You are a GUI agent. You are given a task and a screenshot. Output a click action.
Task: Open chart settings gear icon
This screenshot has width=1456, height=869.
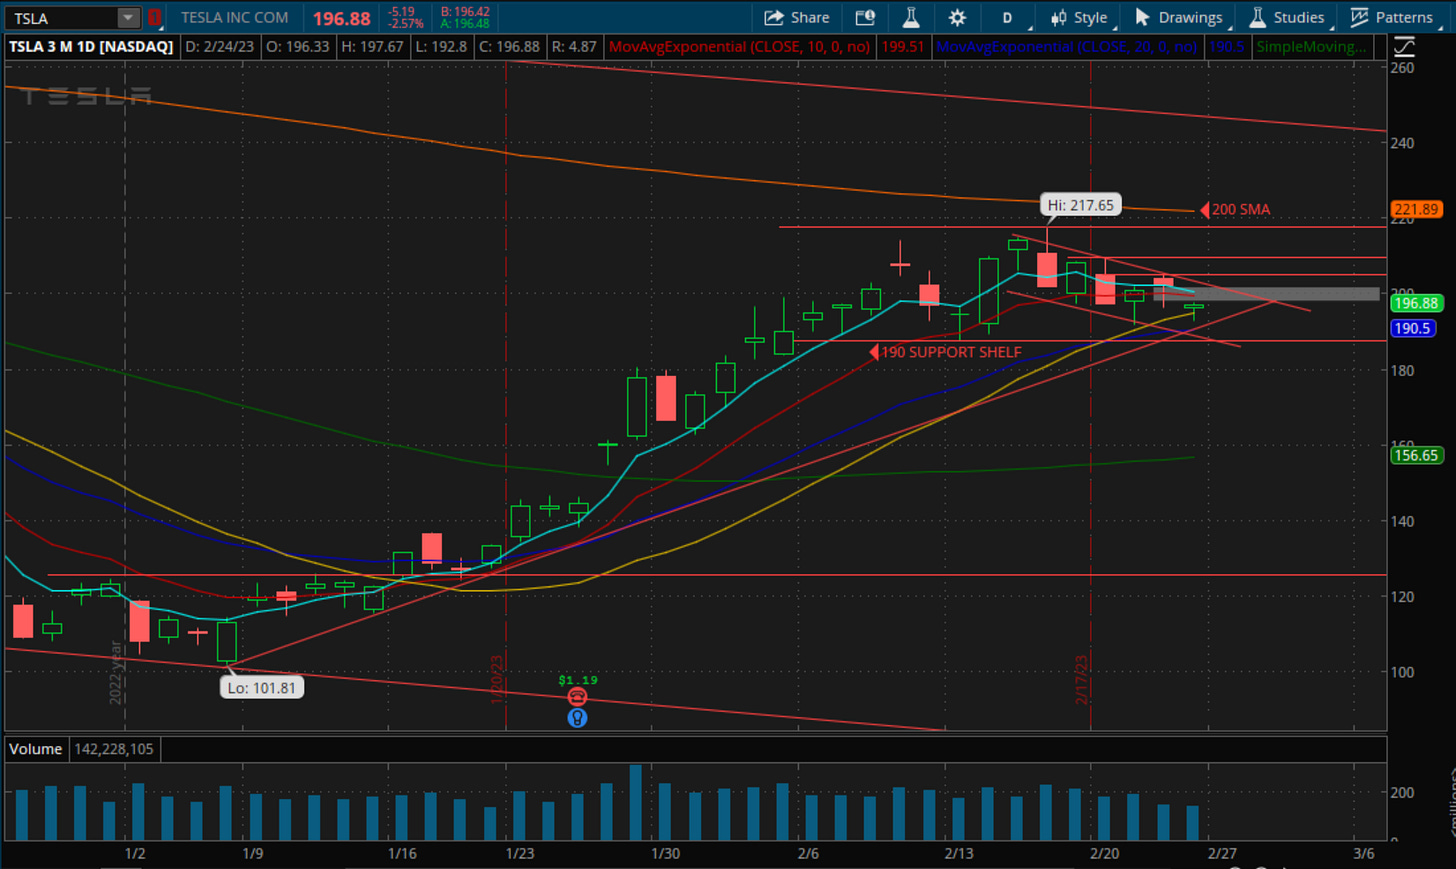[x=957, y=18]
